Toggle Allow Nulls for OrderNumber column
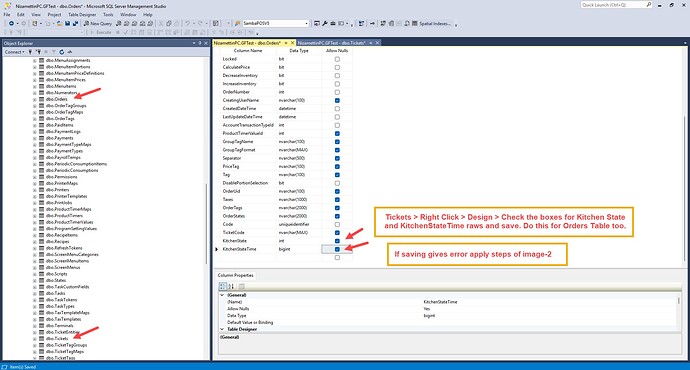Viewport: 690px width, 370px height. tap(337, 92)
